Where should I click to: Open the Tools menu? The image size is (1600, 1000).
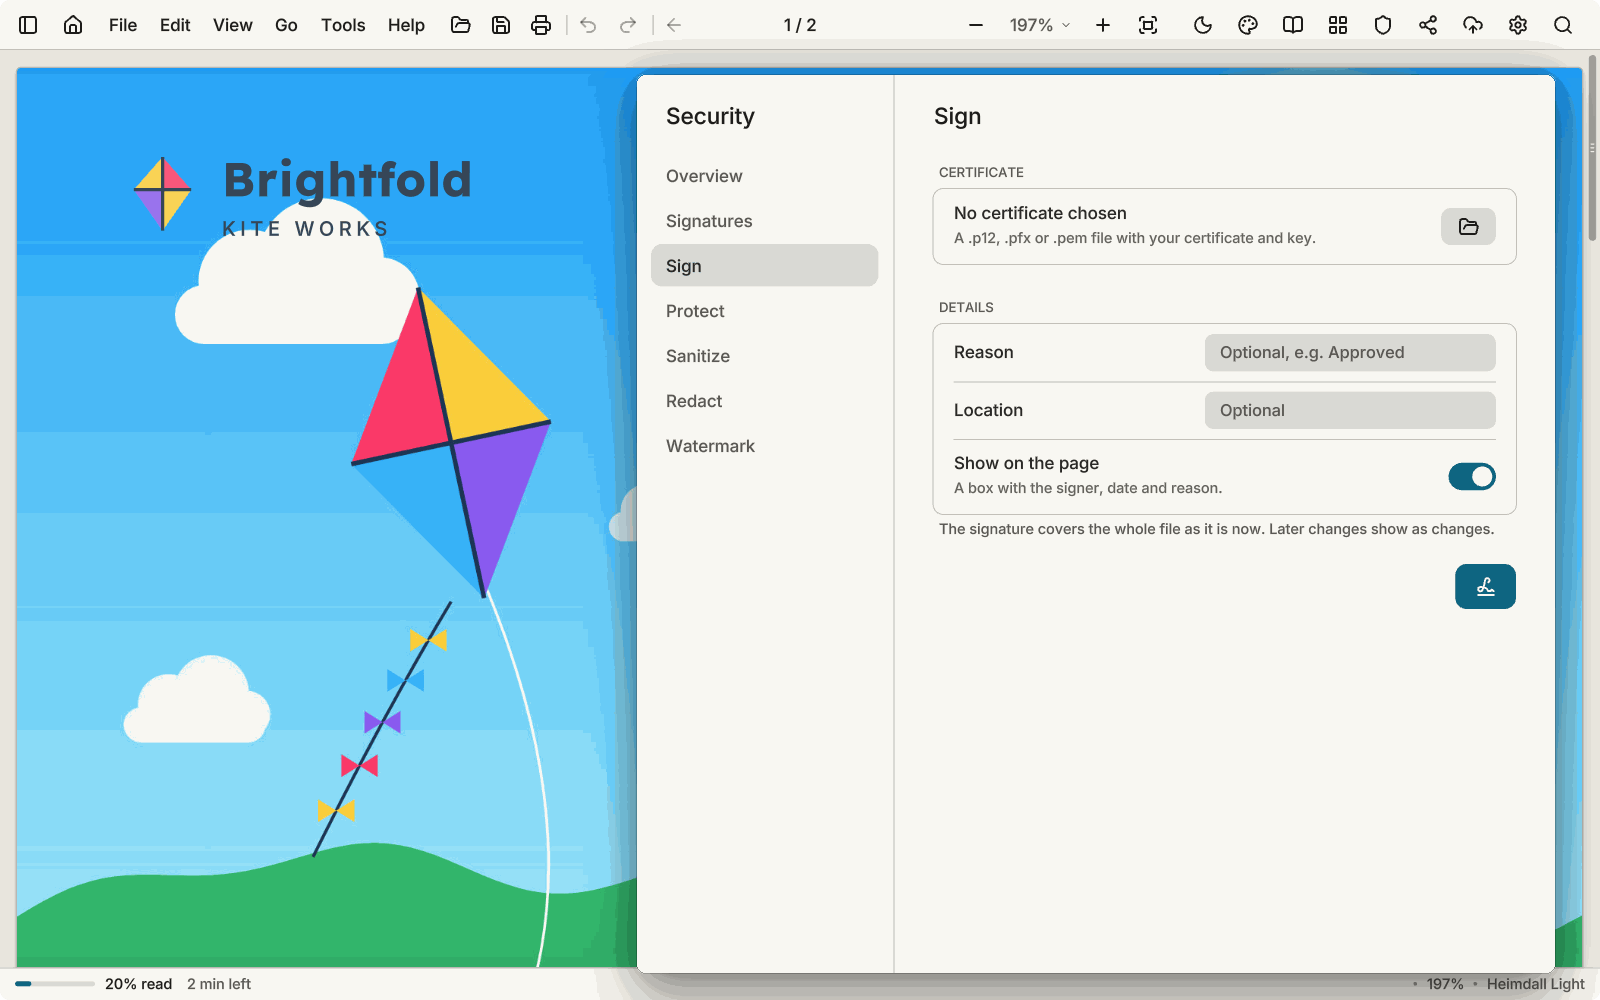(343, 25)
